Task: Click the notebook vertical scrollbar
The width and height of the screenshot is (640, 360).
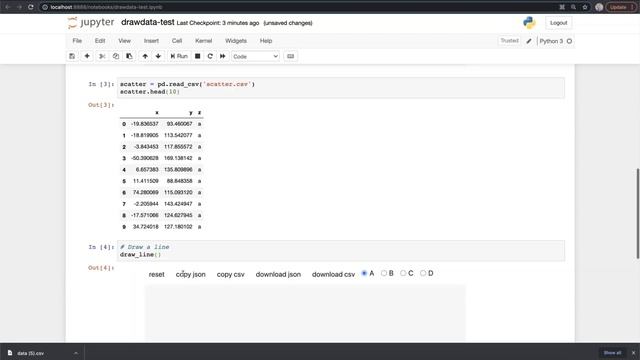Action: click(638, 213)
